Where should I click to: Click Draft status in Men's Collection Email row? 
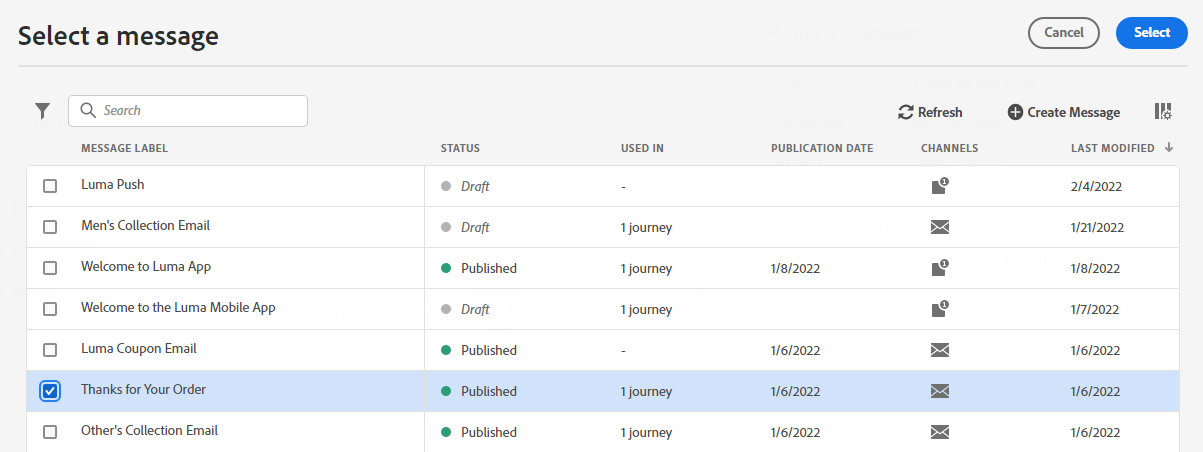click(x=475, y=227)
